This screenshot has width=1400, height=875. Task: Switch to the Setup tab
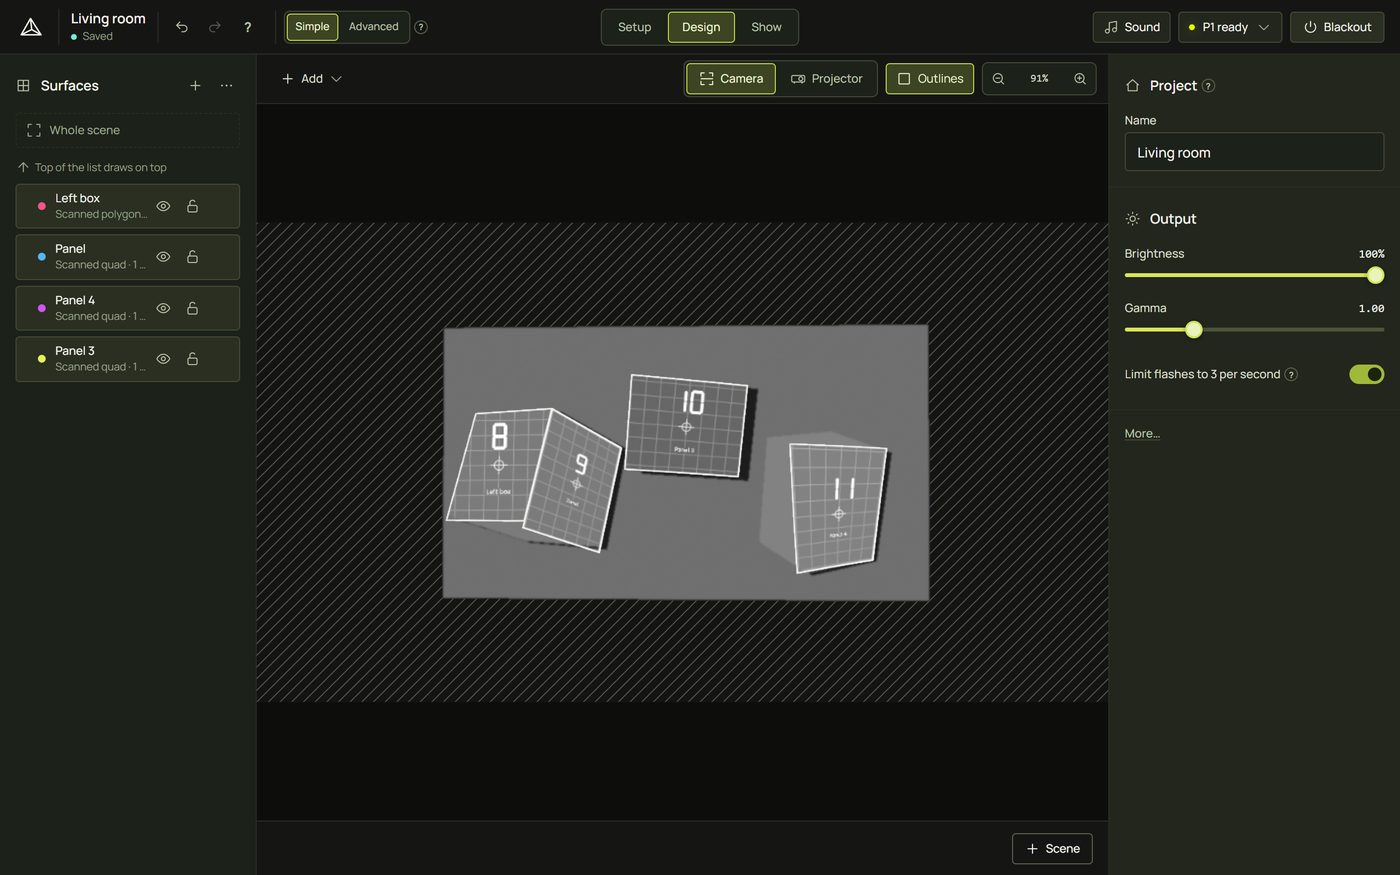(x=634, y=27)
